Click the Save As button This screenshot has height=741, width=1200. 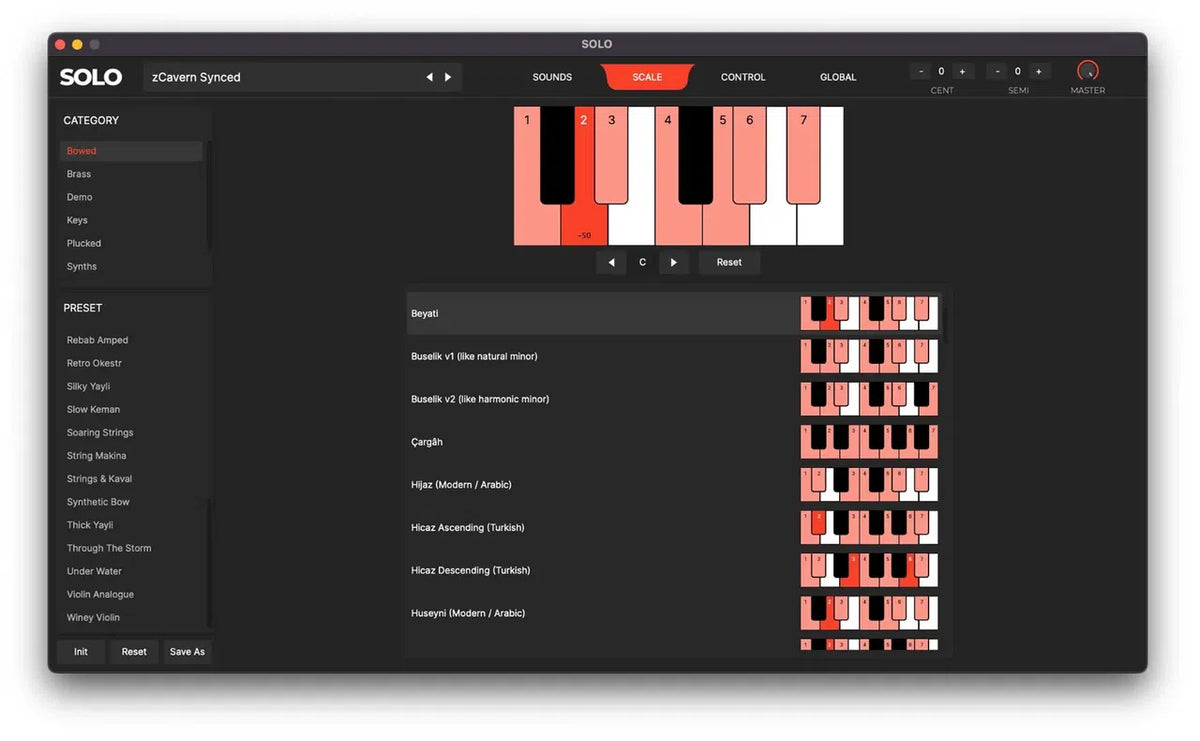[x=187, y=652]
